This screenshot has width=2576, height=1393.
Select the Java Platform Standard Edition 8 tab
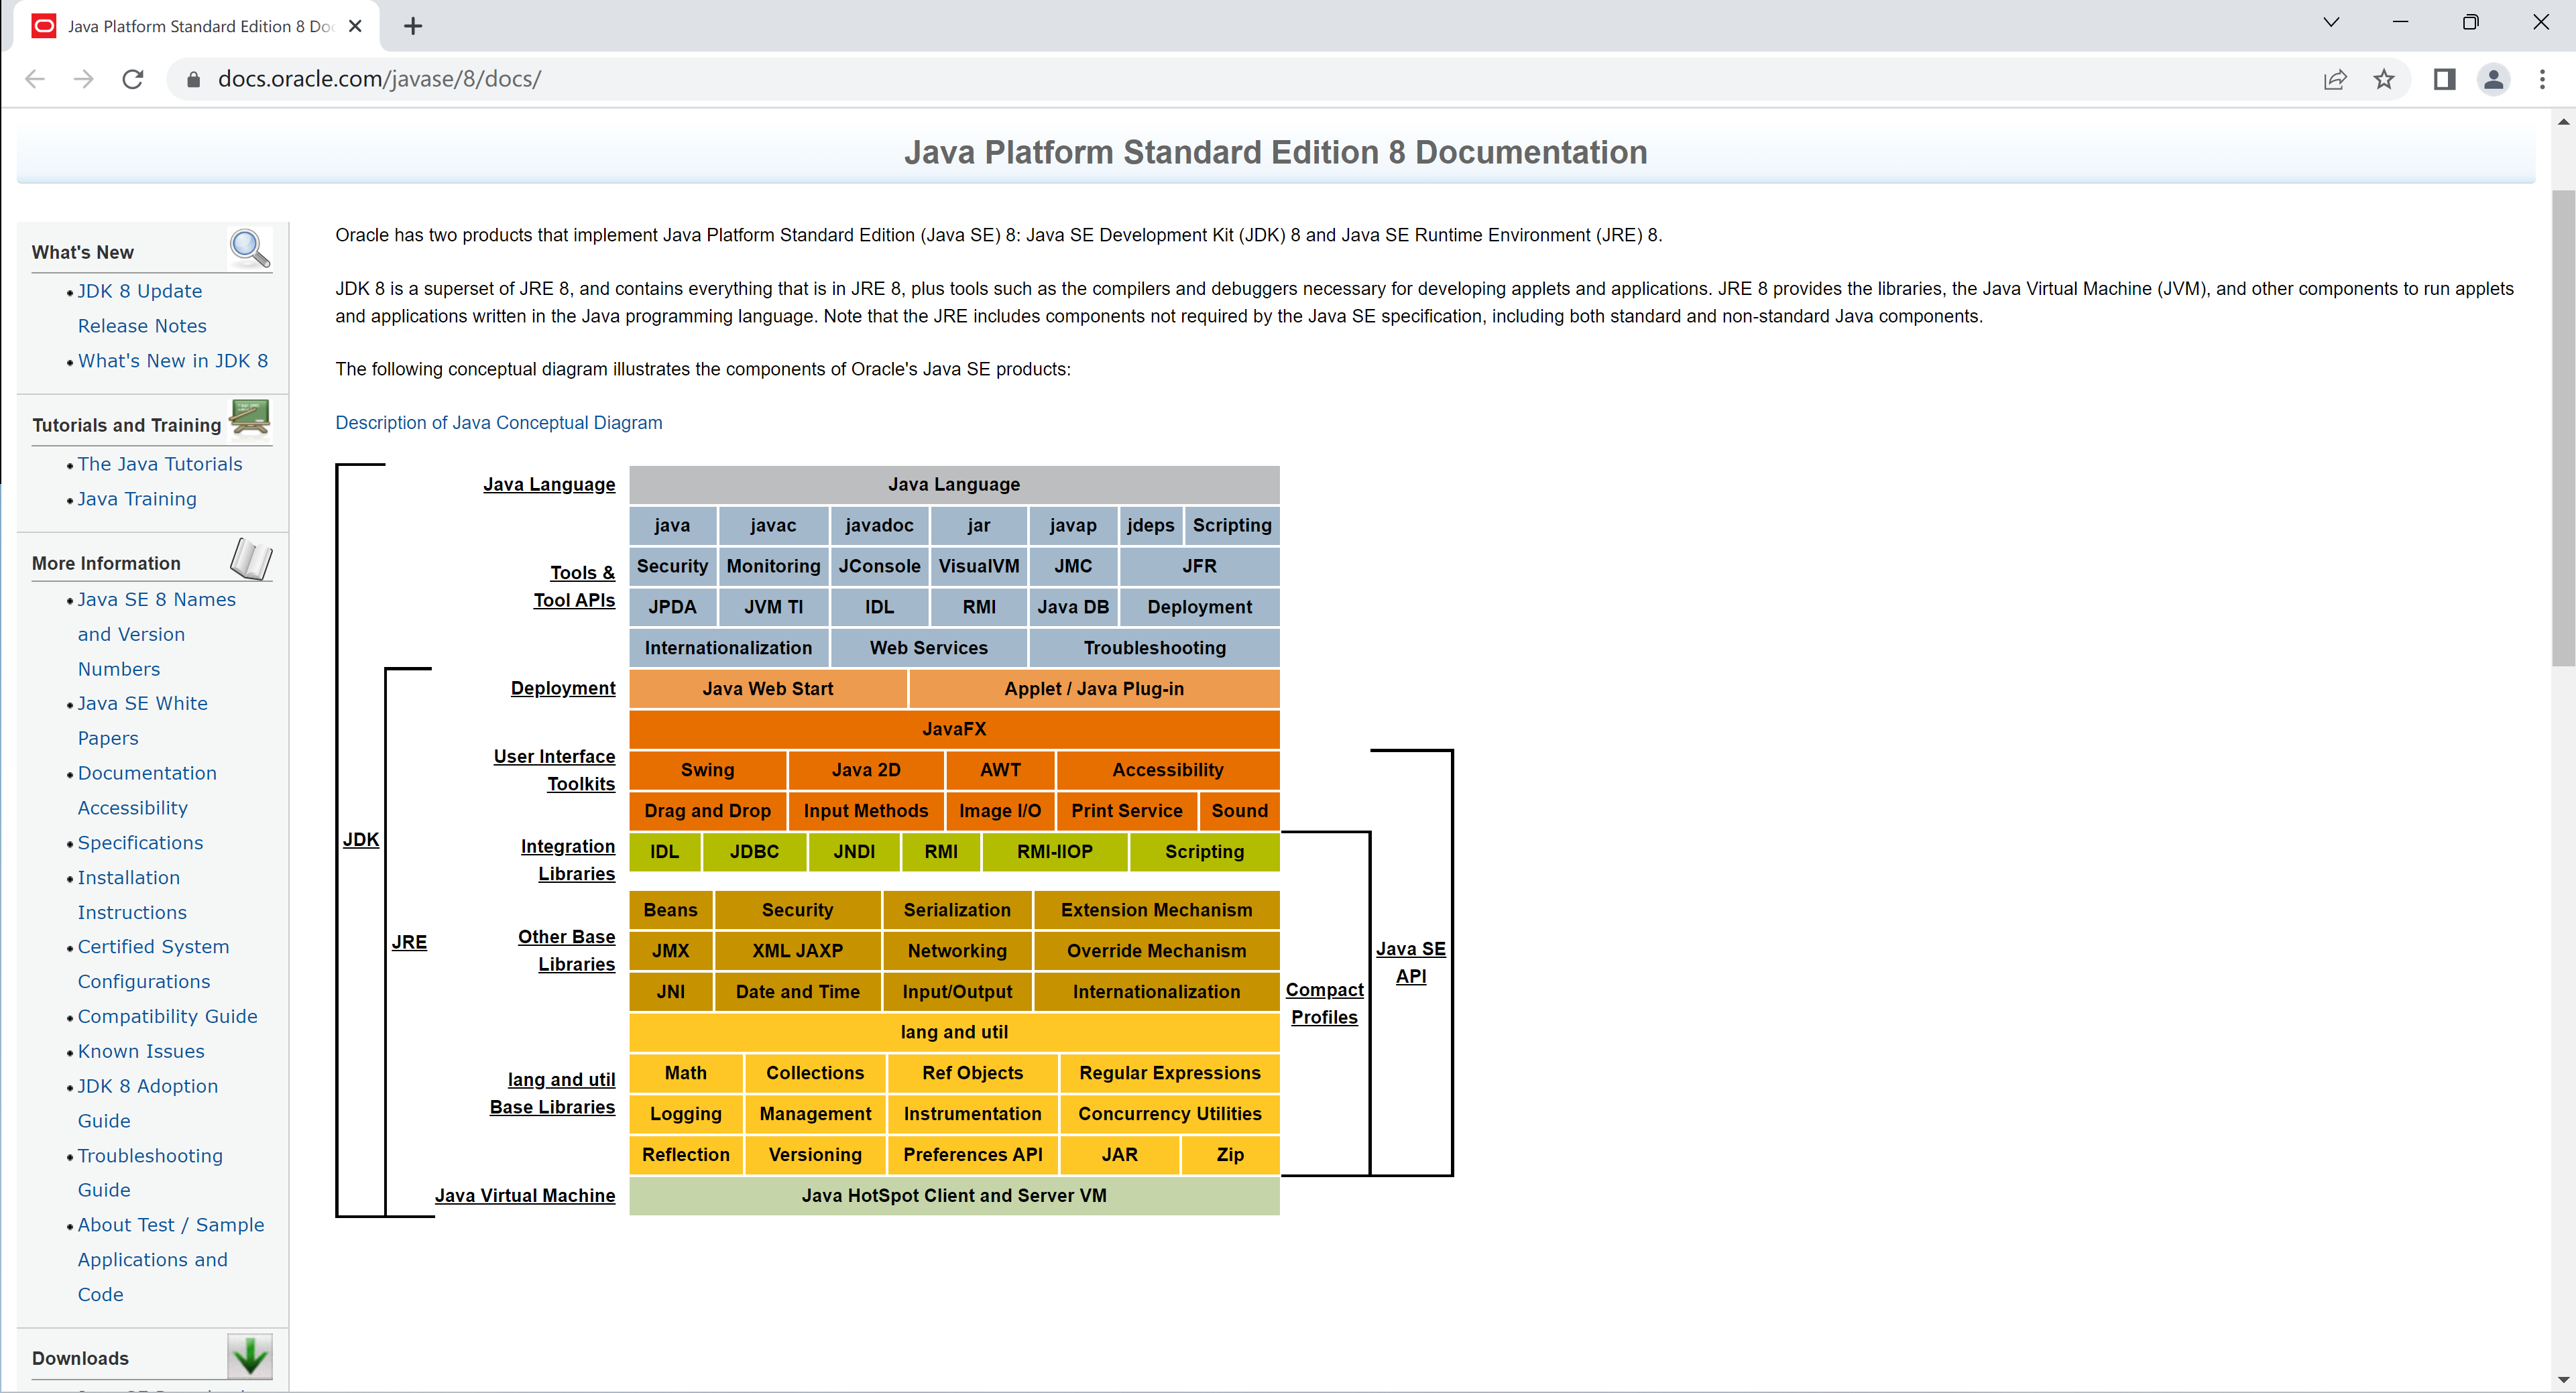tap(196, 26)
